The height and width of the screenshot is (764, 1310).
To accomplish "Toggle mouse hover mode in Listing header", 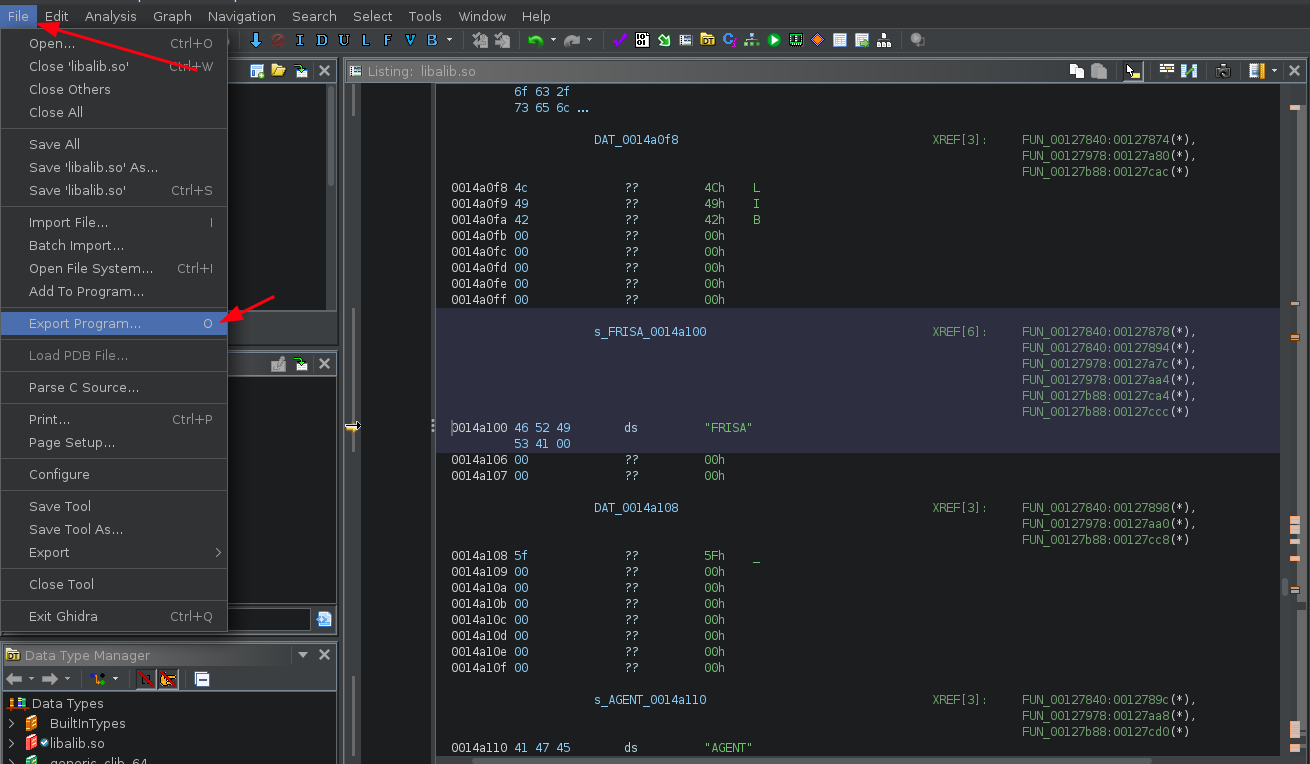I will [x=1132, y=71].
